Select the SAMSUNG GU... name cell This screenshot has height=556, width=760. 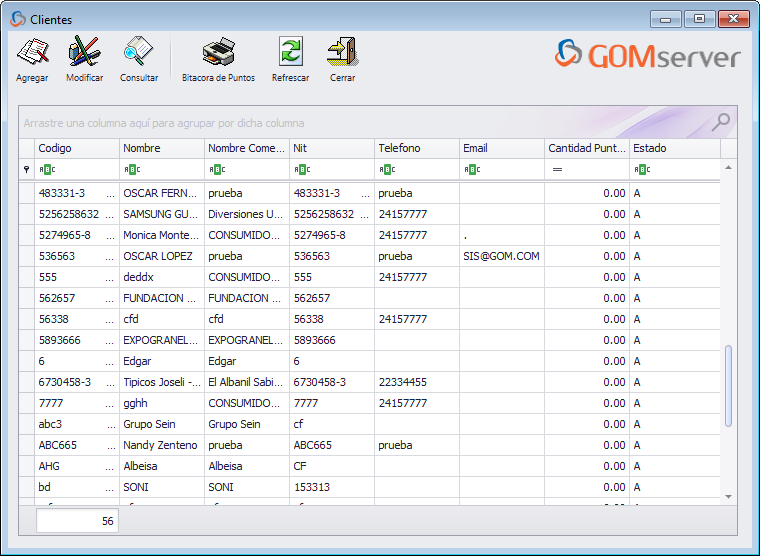click(x=162, y=214)
